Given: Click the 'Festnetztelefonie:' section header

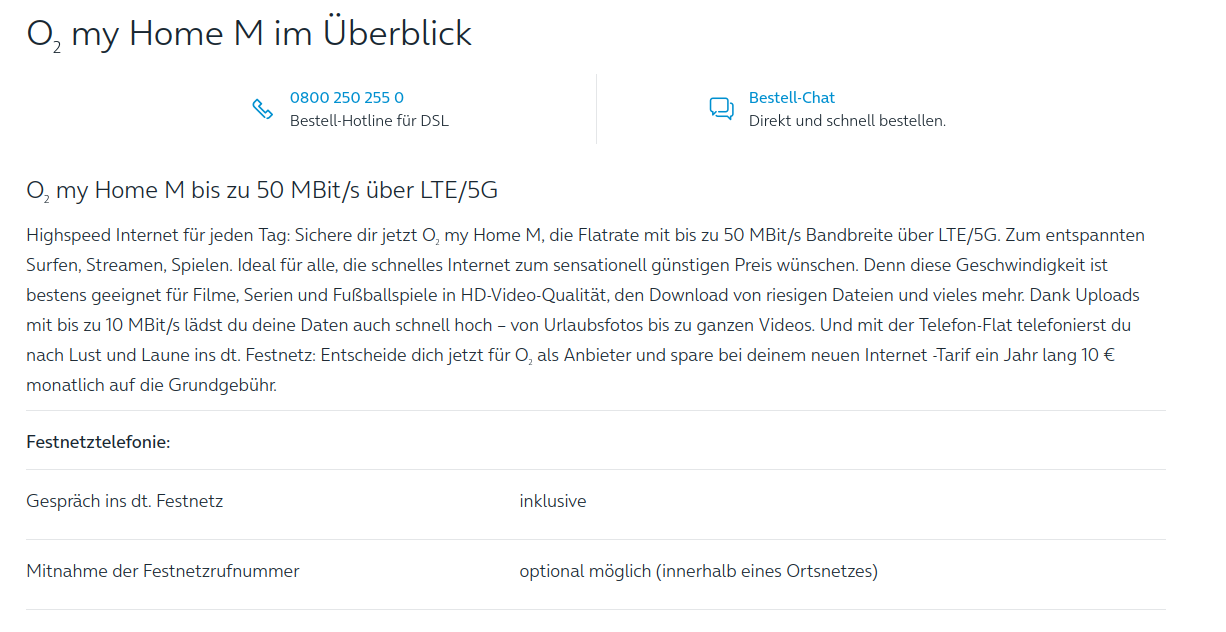Looking at the screenshot, I should click(x=98, y=441).
